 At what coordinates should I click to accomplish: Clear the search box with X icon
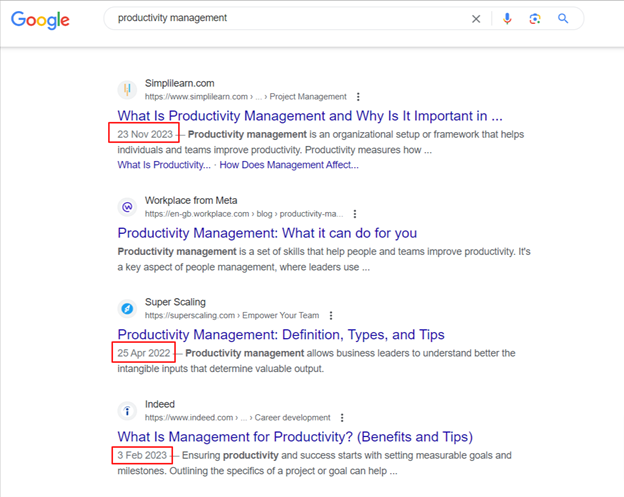476,19
